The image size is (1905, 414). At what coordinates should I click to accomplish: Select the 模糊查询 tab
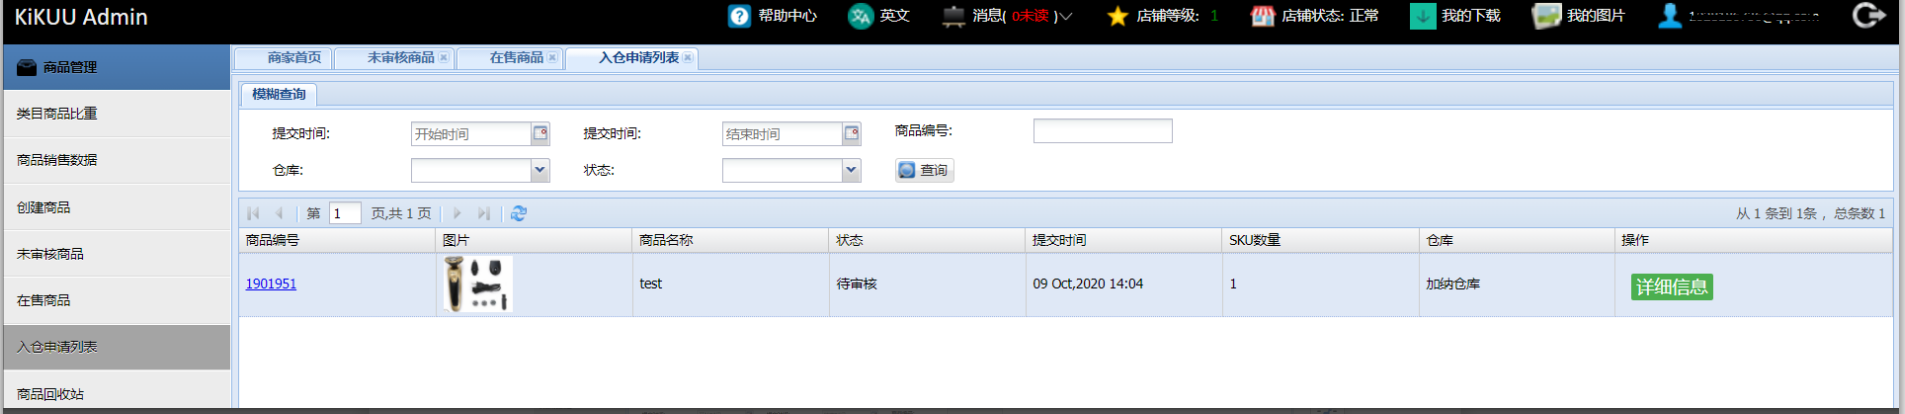coord(278,94)
